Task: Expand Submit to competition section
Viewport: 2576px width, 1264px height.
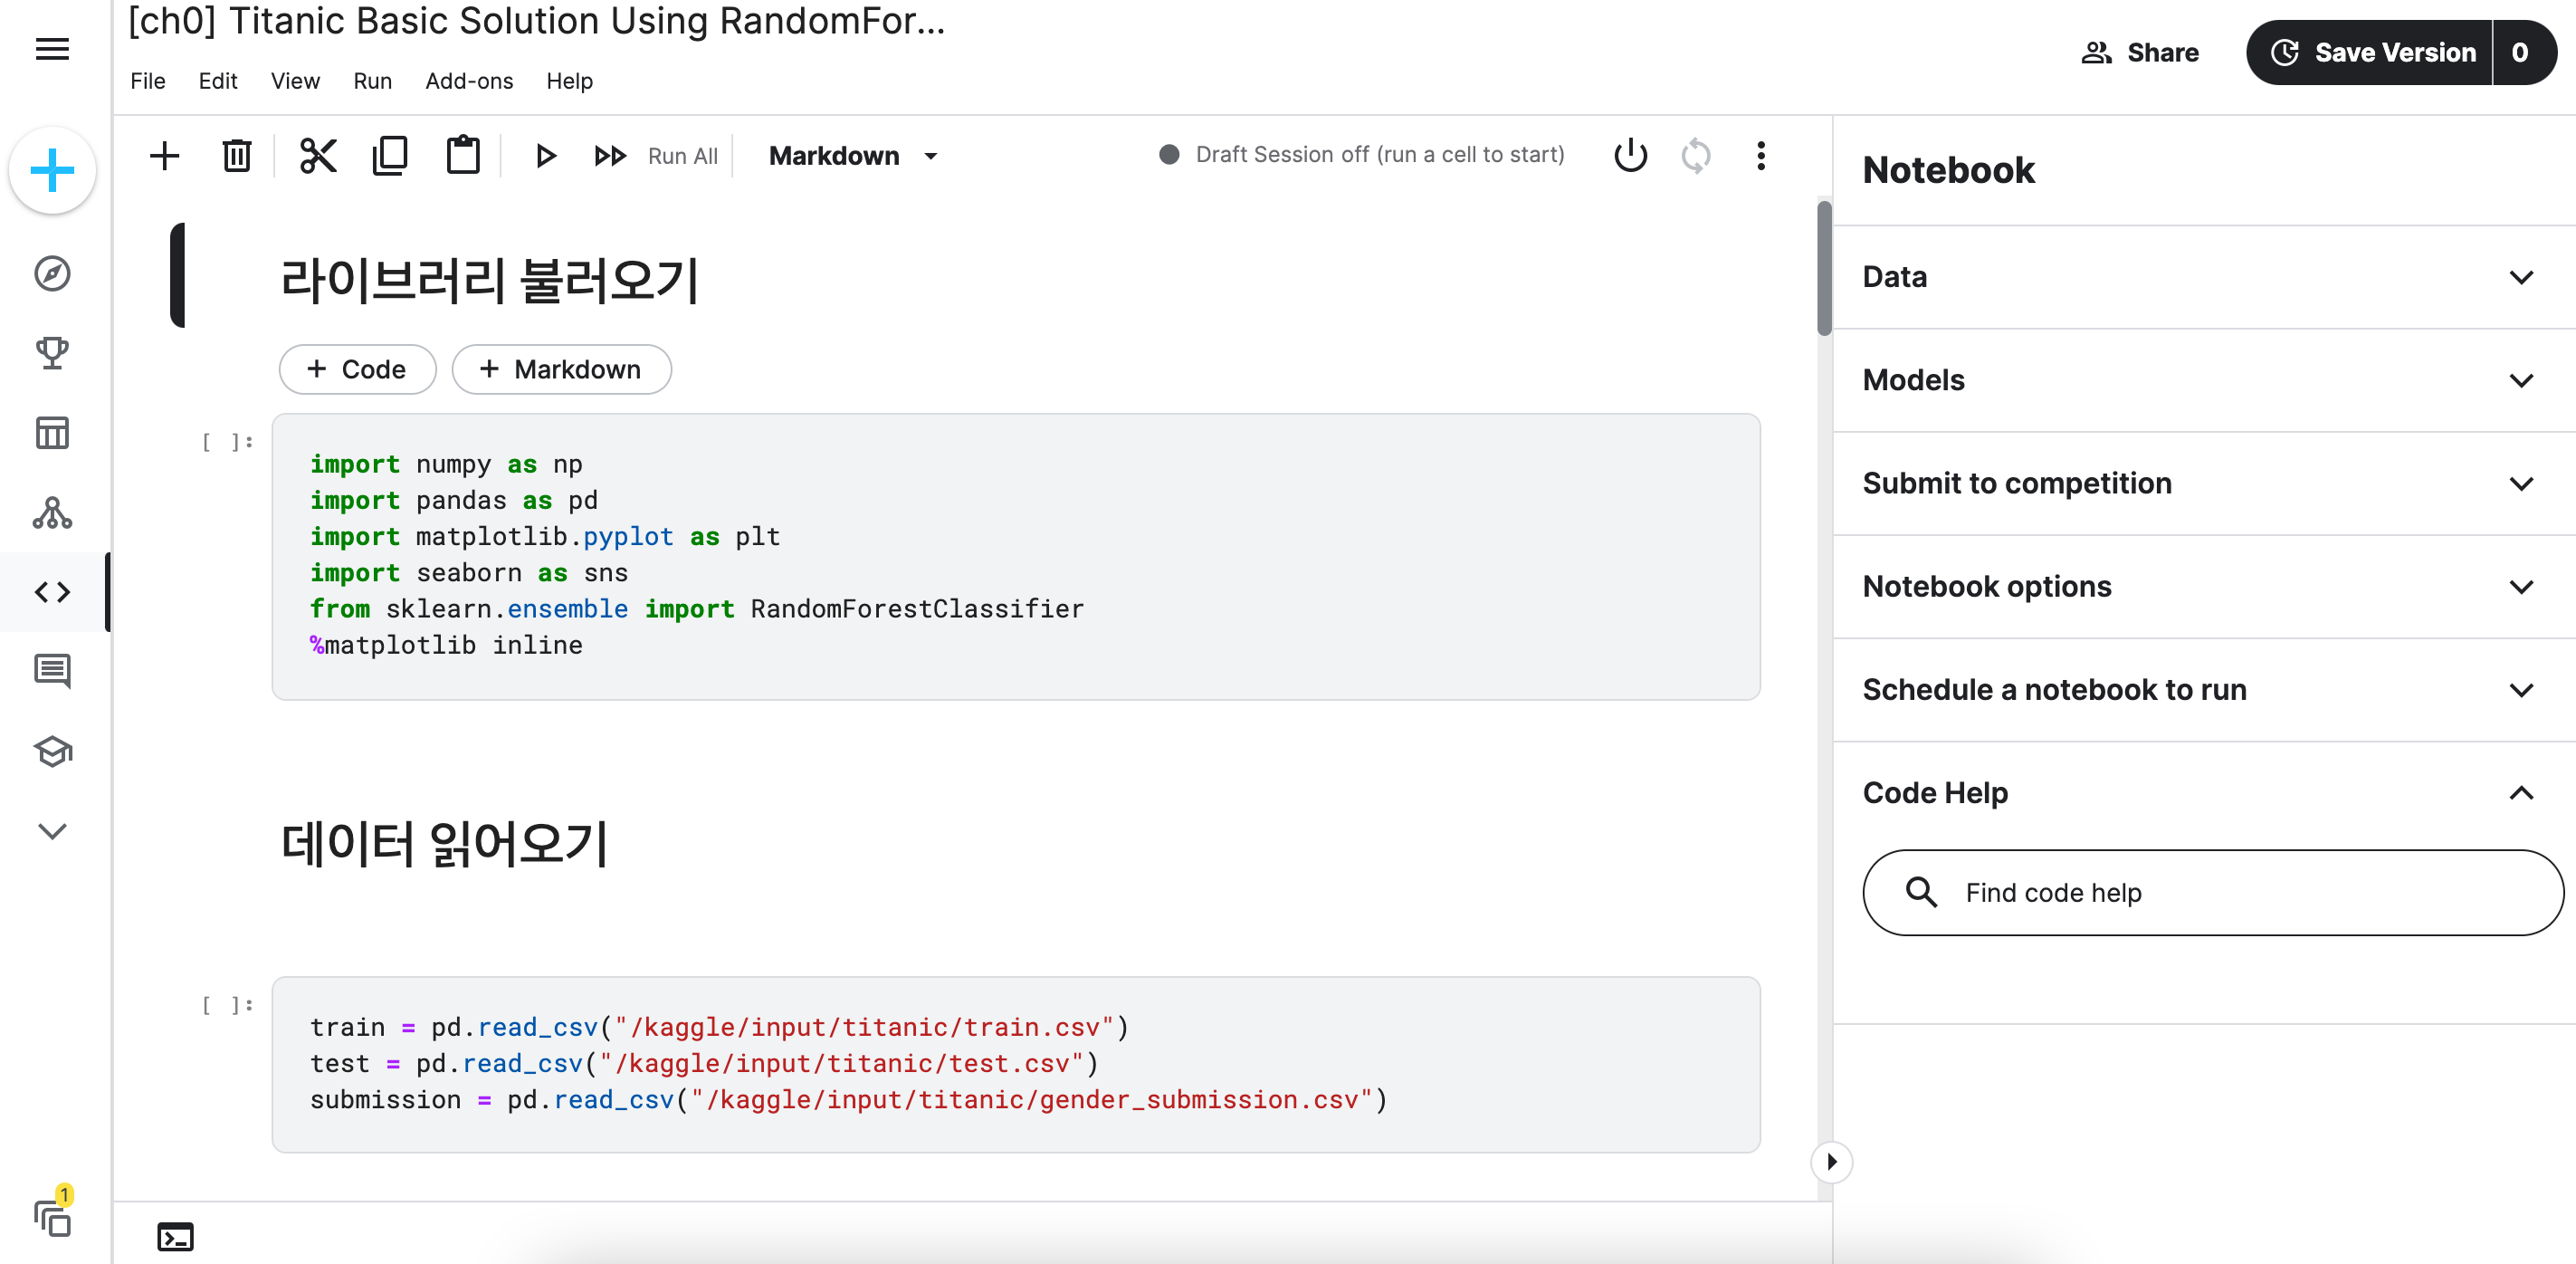Action: (2204, 483)
